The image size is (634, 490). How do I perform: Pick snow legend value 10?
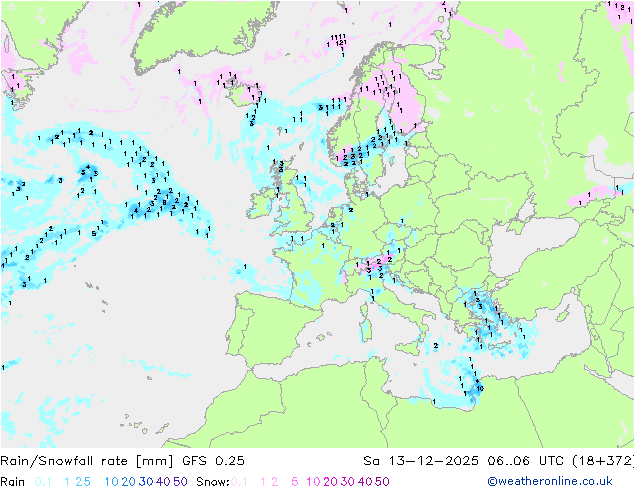click(313, 482)
